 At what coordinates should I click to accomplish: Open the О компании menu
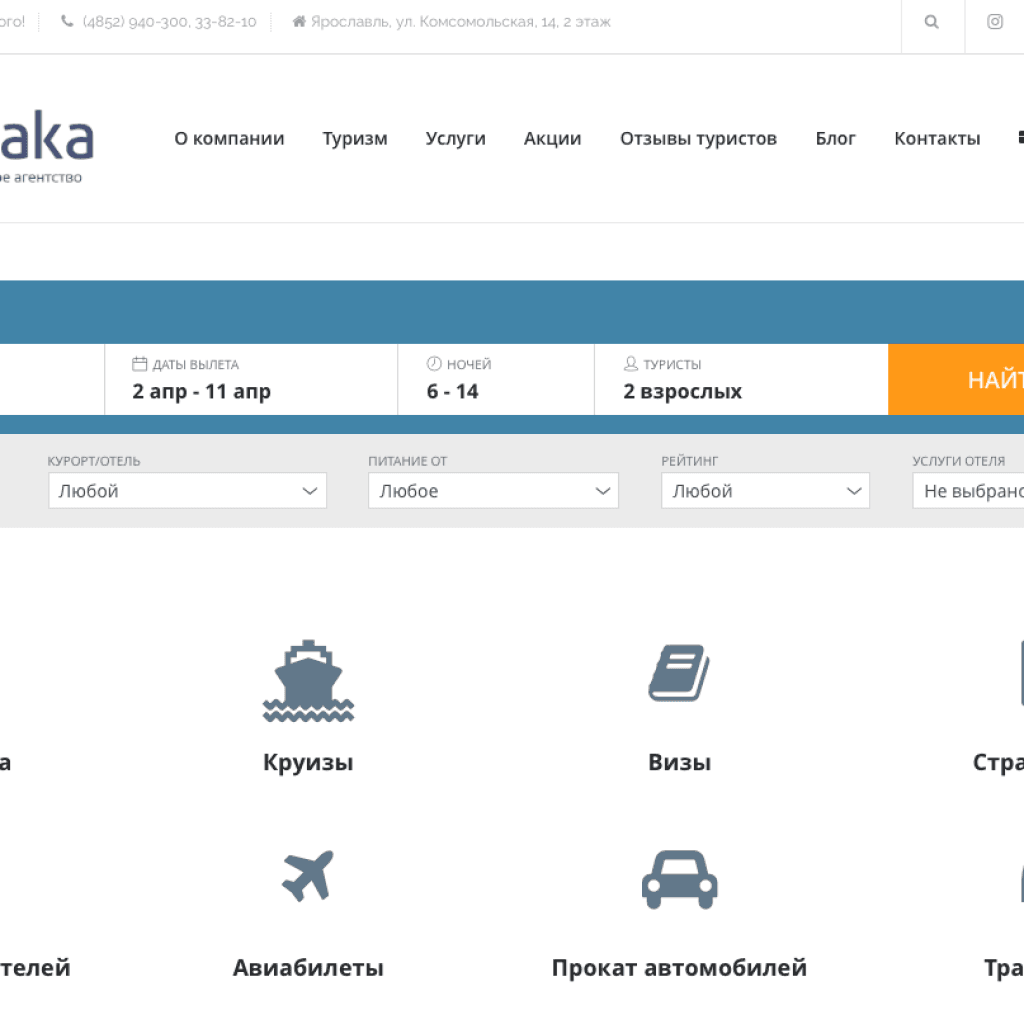pyautogui.click(x=229, y=139)
